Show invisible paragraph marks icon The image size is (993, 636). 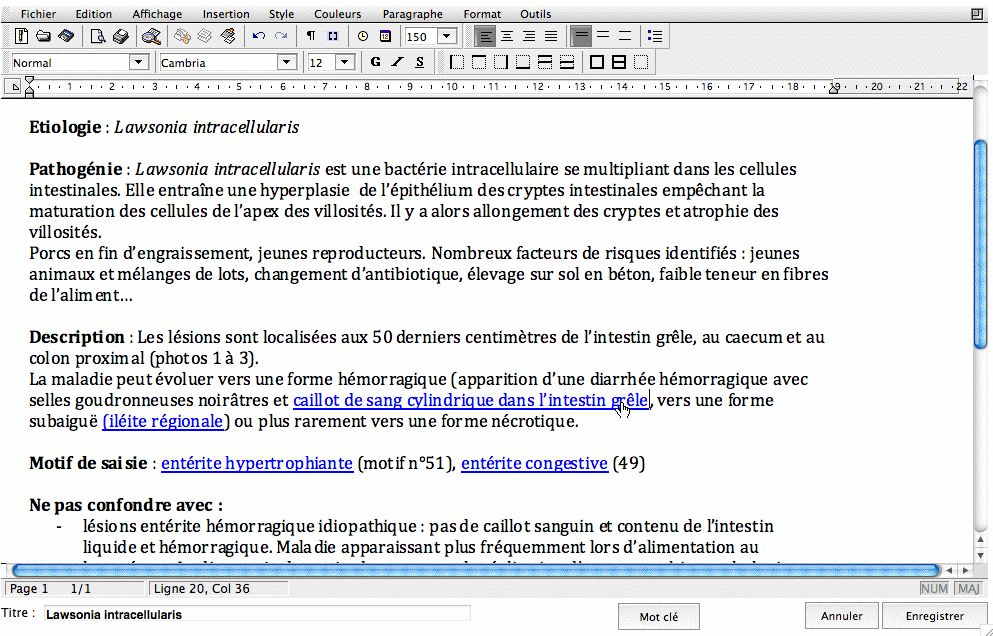[x=311, y=37]
